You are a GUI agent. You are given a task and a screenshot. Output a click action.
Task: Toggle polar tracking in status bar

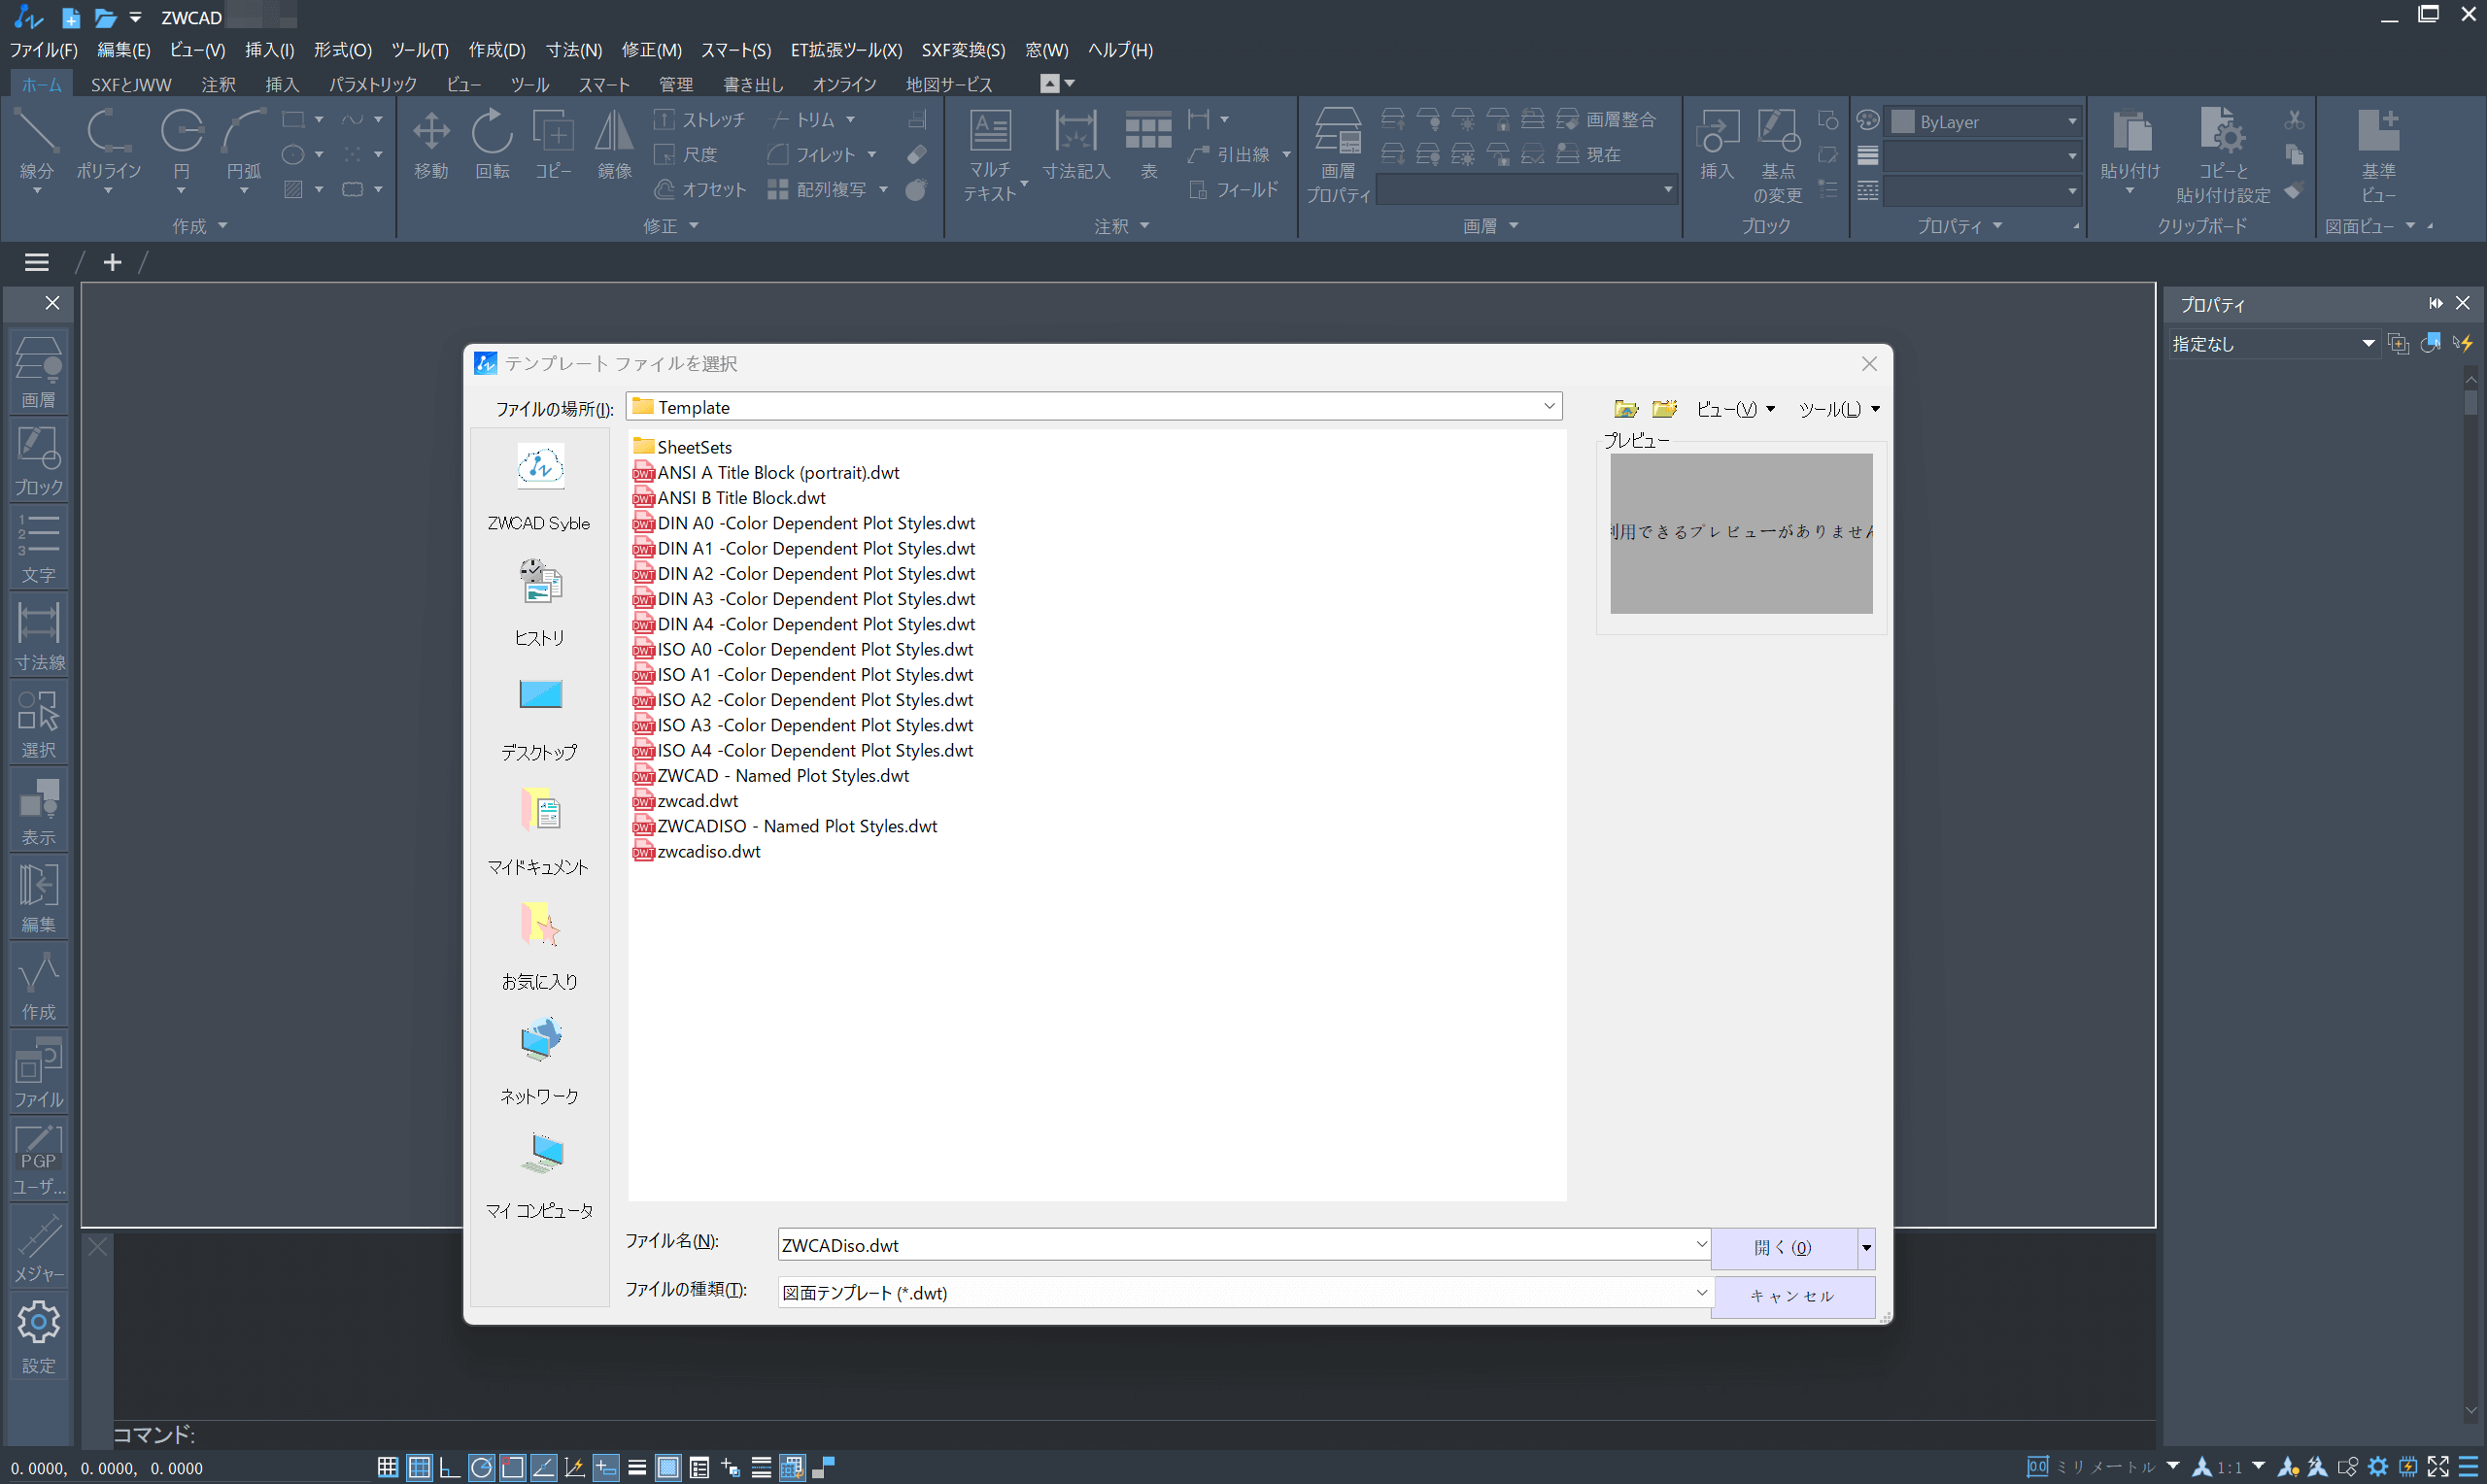tap(481, 1467)
